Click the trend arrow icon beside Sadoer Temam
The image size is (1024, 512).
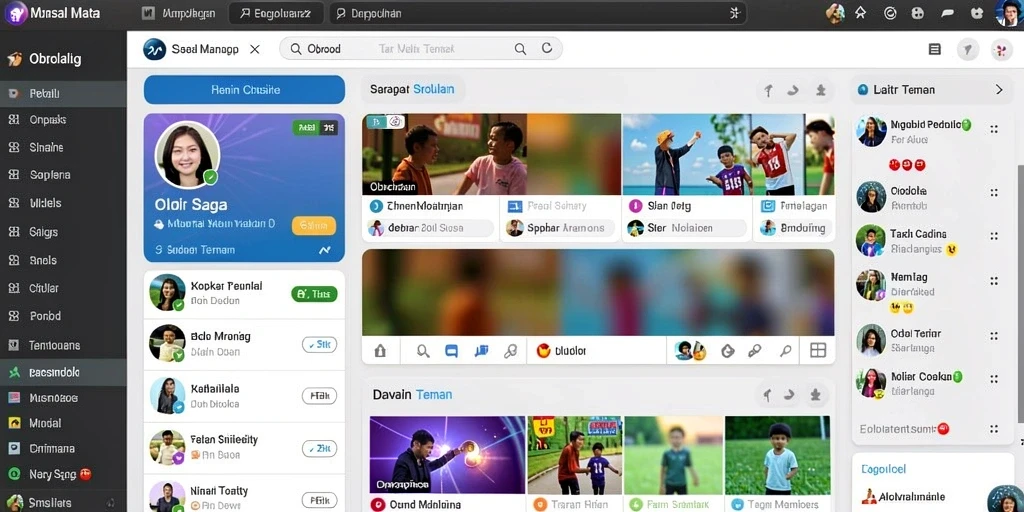(325, 250)
